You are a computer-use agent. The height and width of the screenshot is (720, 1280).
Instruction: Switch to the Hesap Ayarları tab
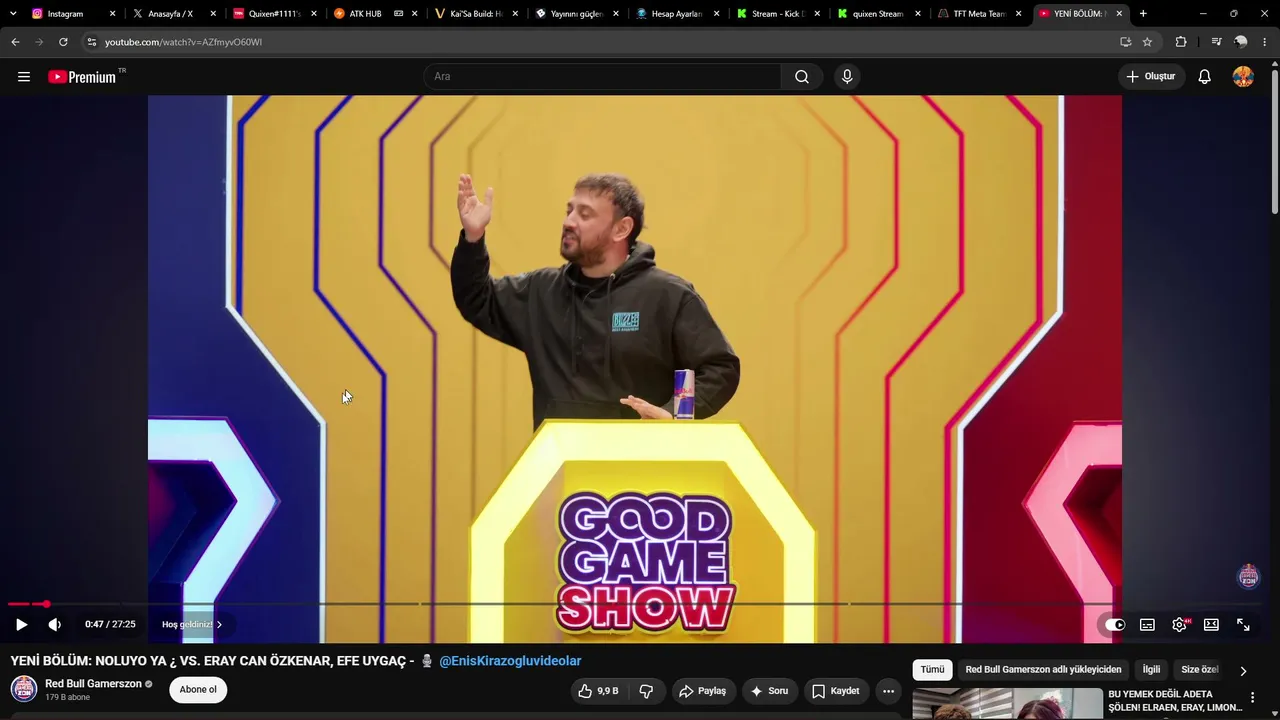676,14
